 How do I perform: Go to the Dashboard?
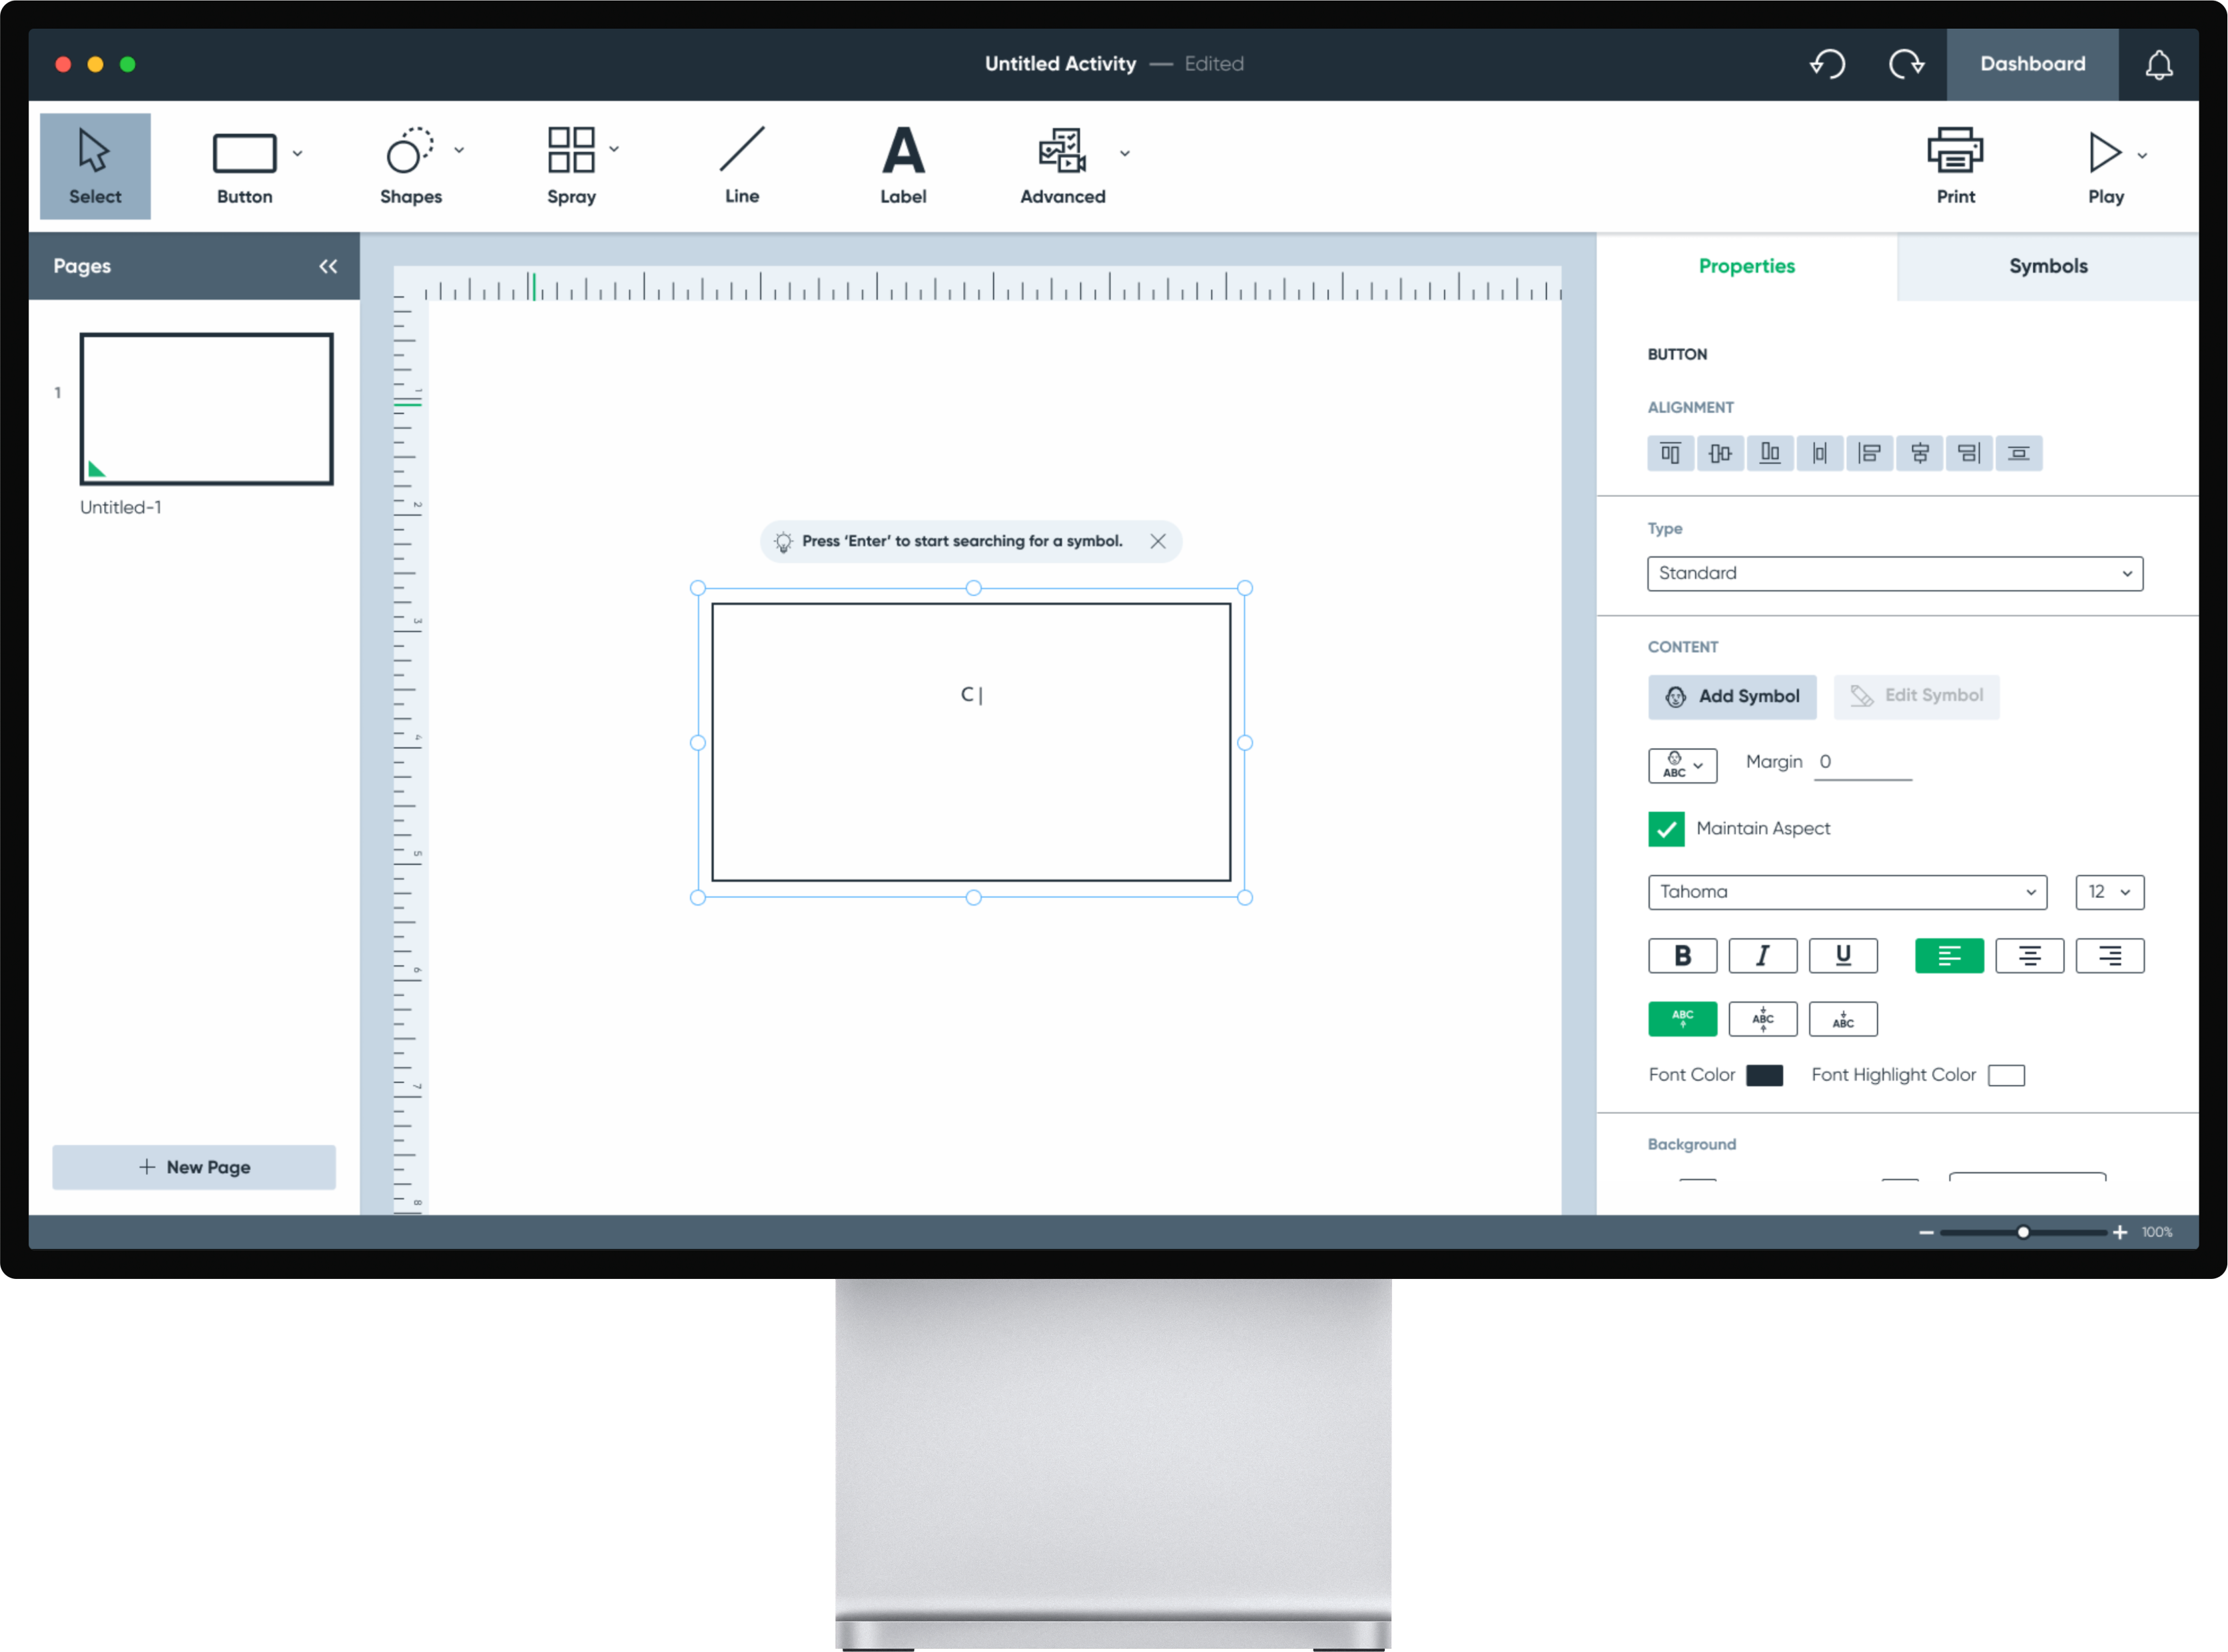(x=2032, y=64)
